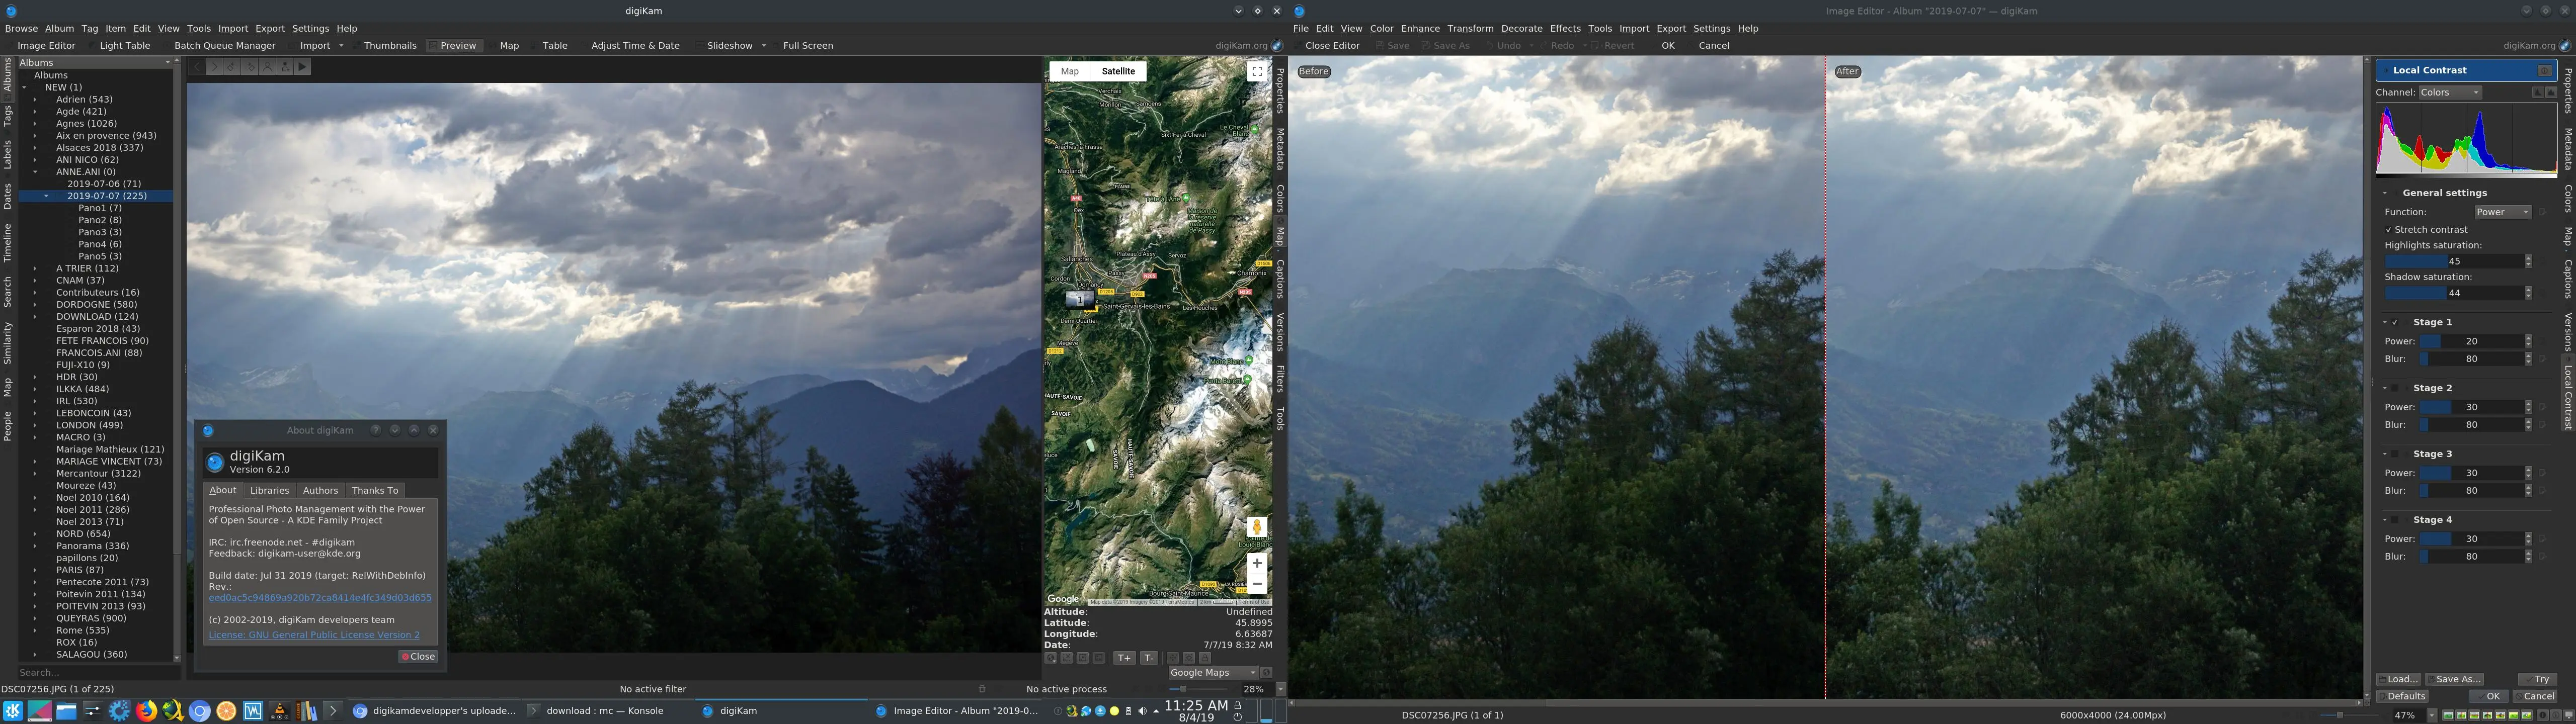Shrink map thumbnails with the T- icon
Image resolution: width=2576 pixels, height=724 pixels.
tap(1149, 658)
